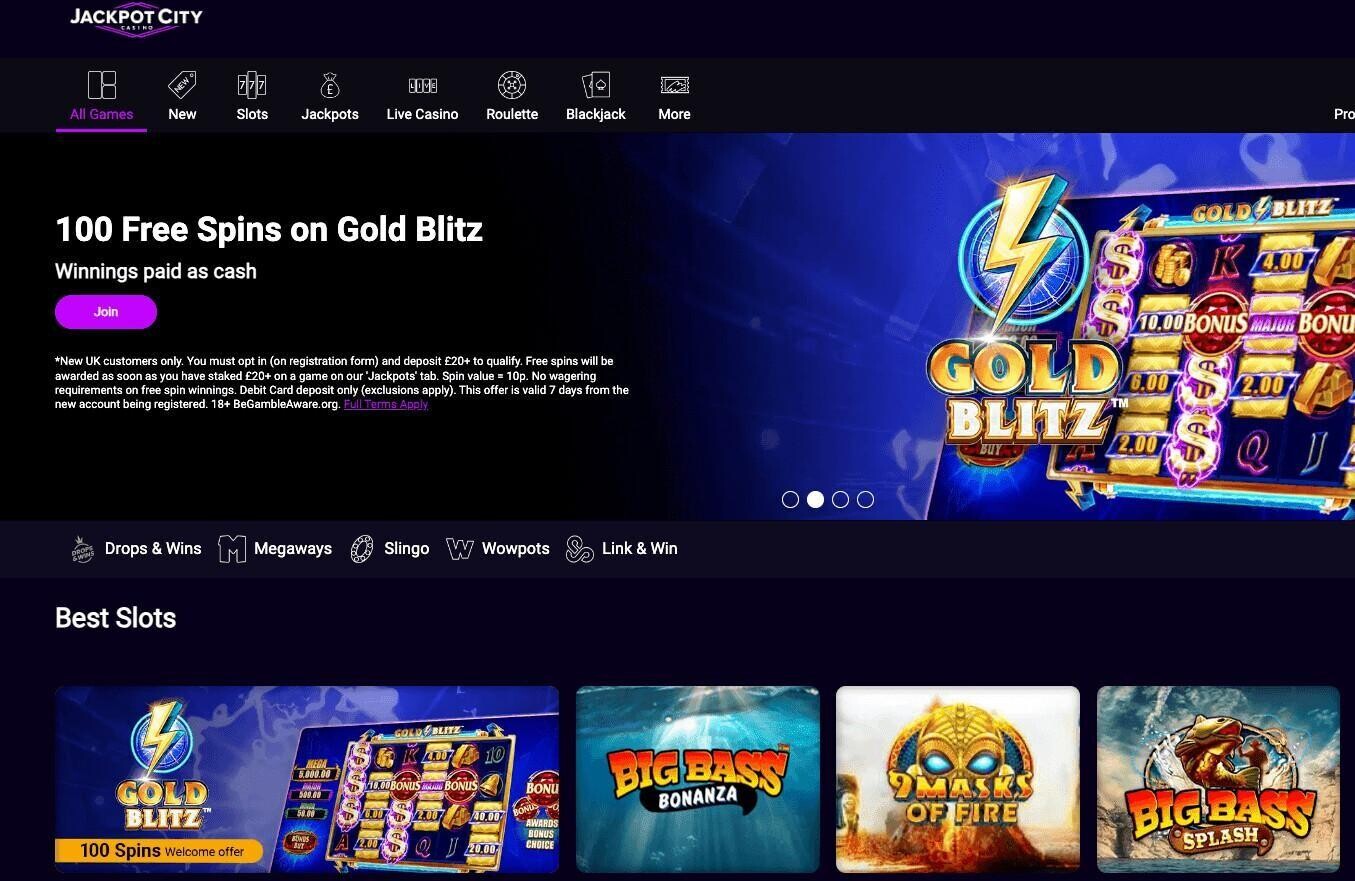Open the Slots 777 icon

click(252, 85)
